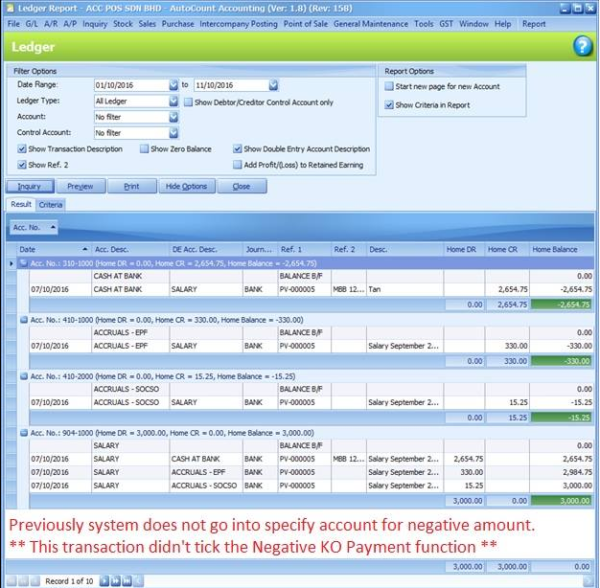Select the Result tab
Viewport: 600px width, 588px height.
click(21, 204)
